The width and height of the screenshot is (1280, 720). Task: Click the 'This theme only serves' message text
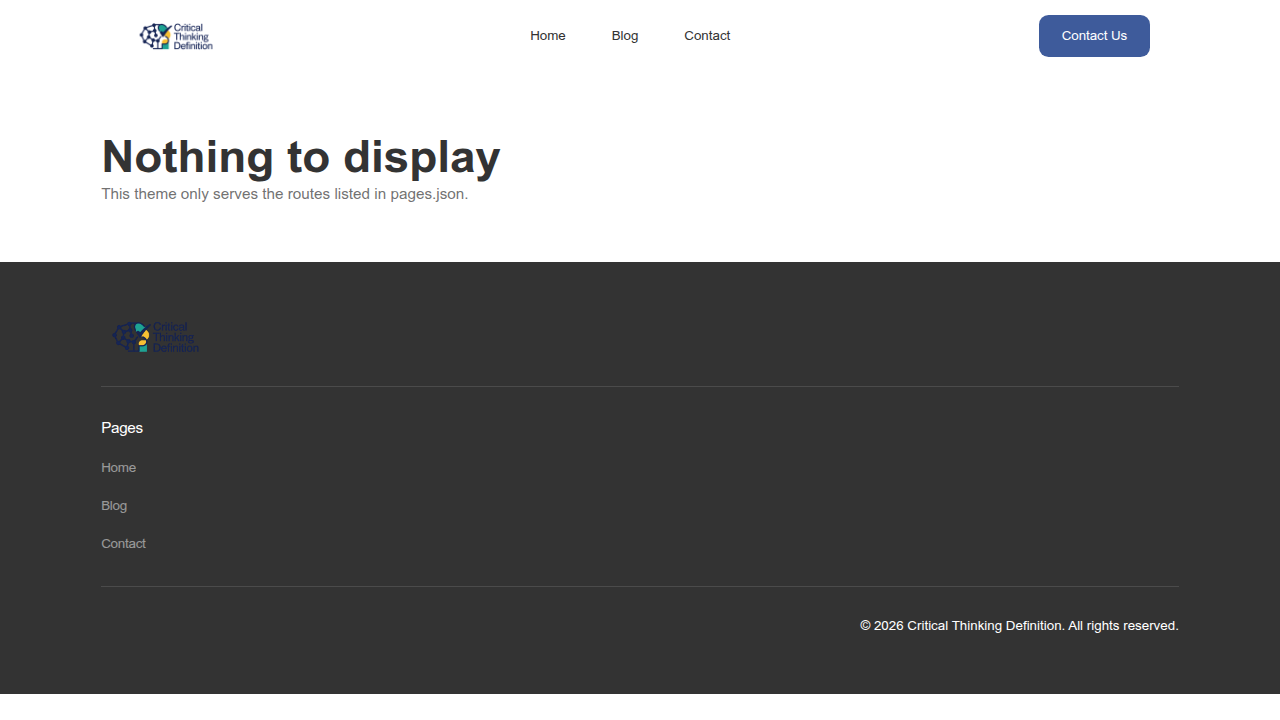point(285,194)
